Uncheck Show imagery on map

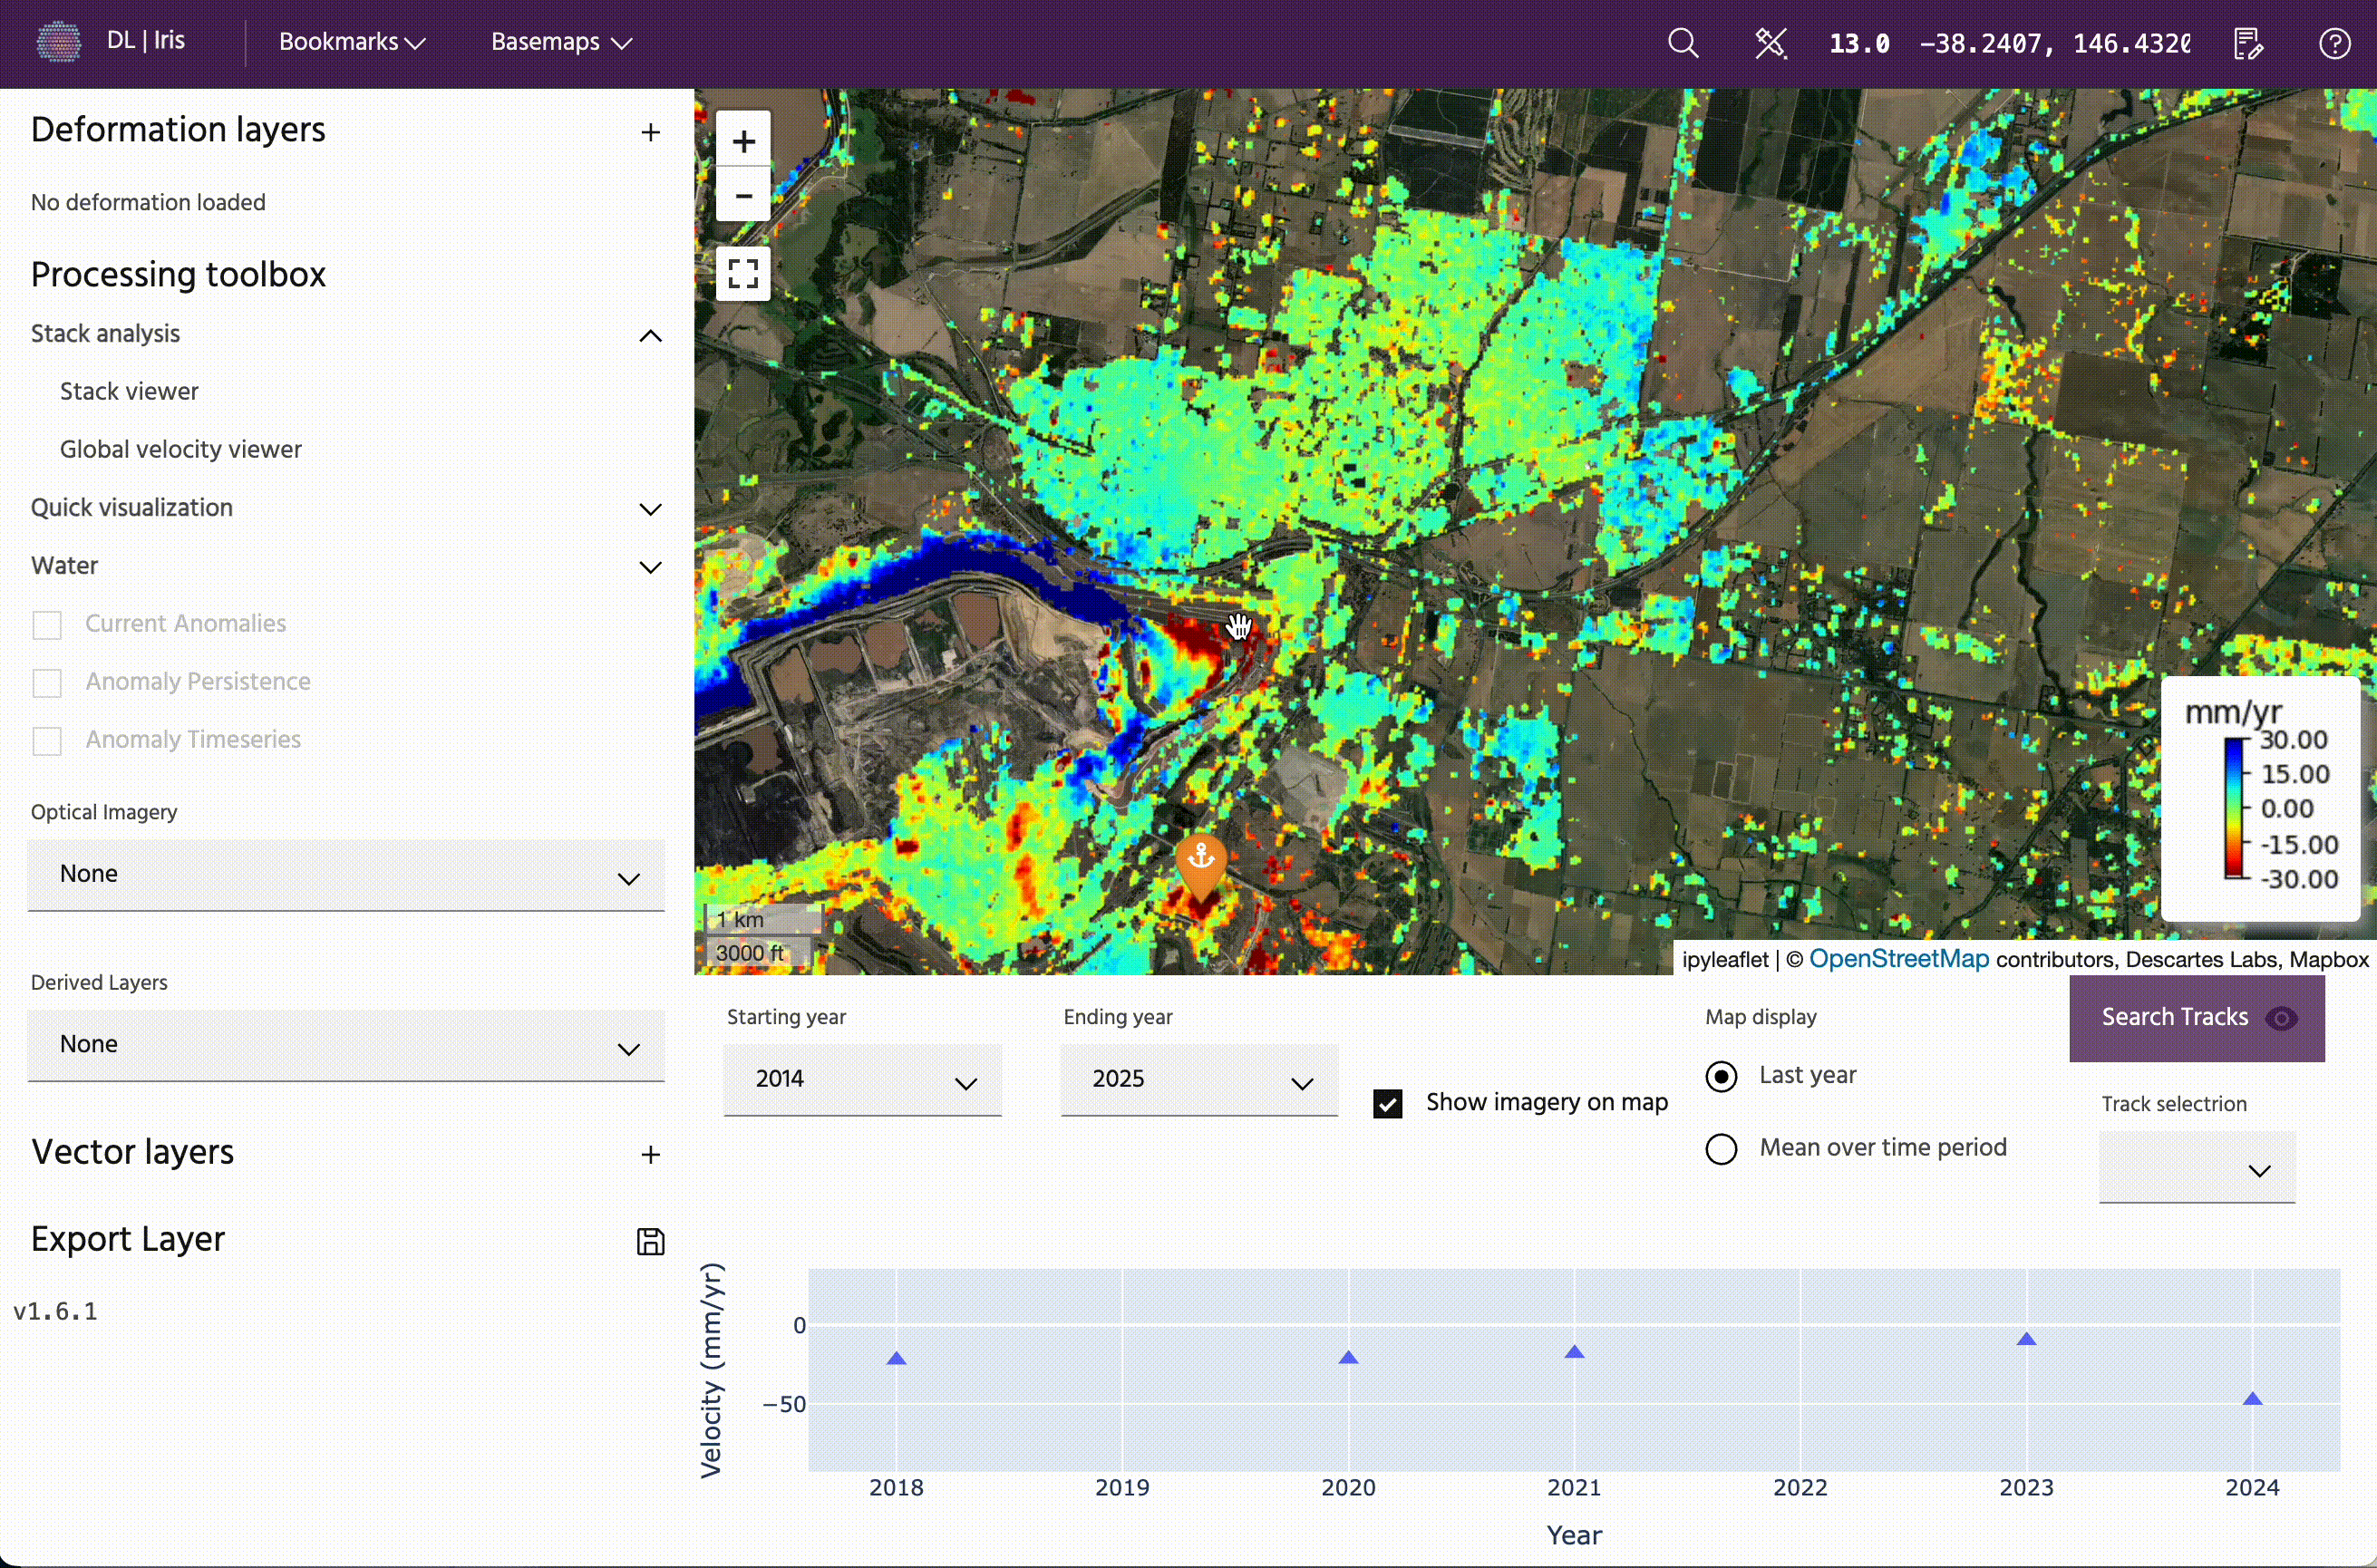[x=1387, y=1103]
